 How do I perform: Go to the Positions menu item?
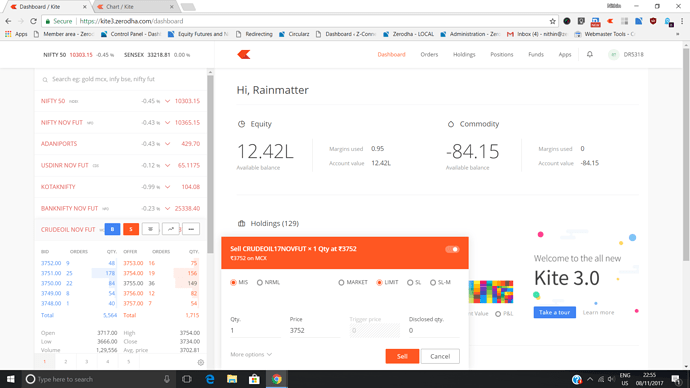(x=502, y=55)
